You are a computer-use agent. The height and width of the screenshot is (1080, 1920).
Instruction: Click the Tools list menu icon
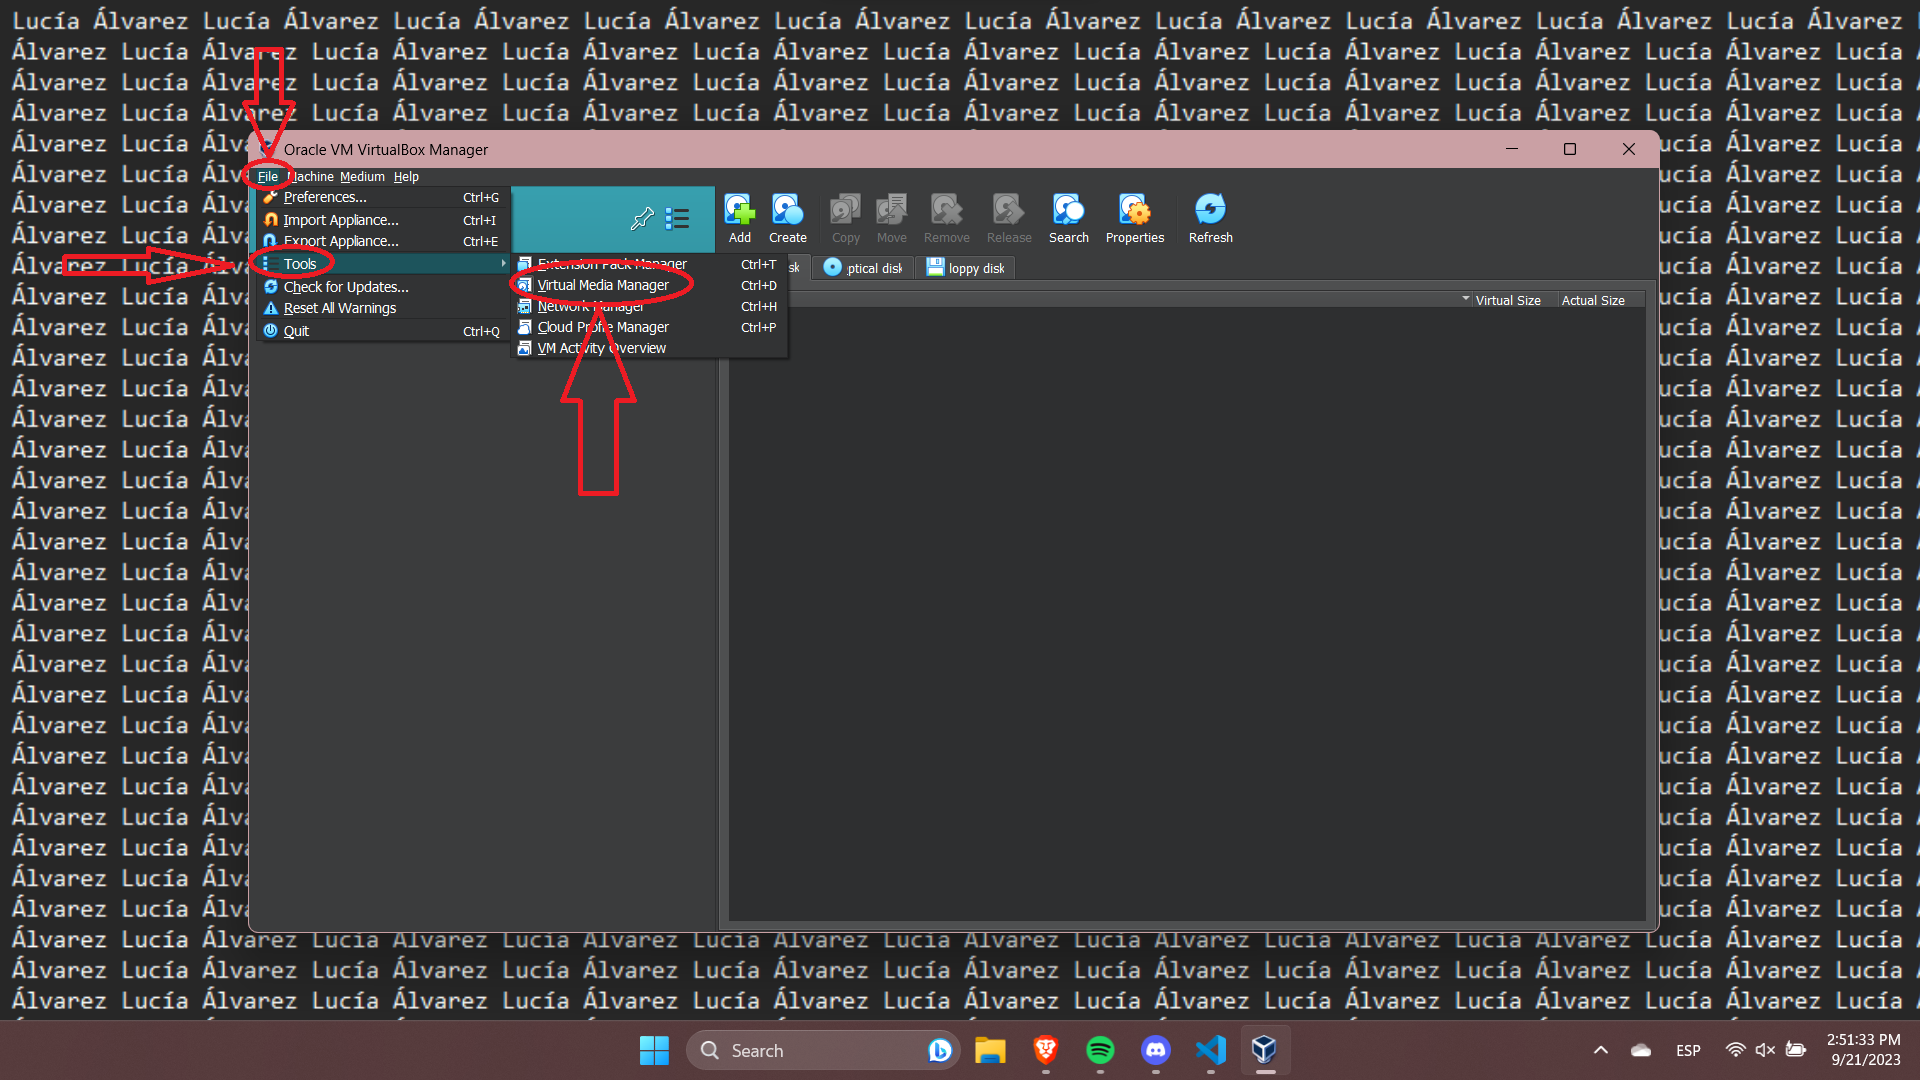678,218
